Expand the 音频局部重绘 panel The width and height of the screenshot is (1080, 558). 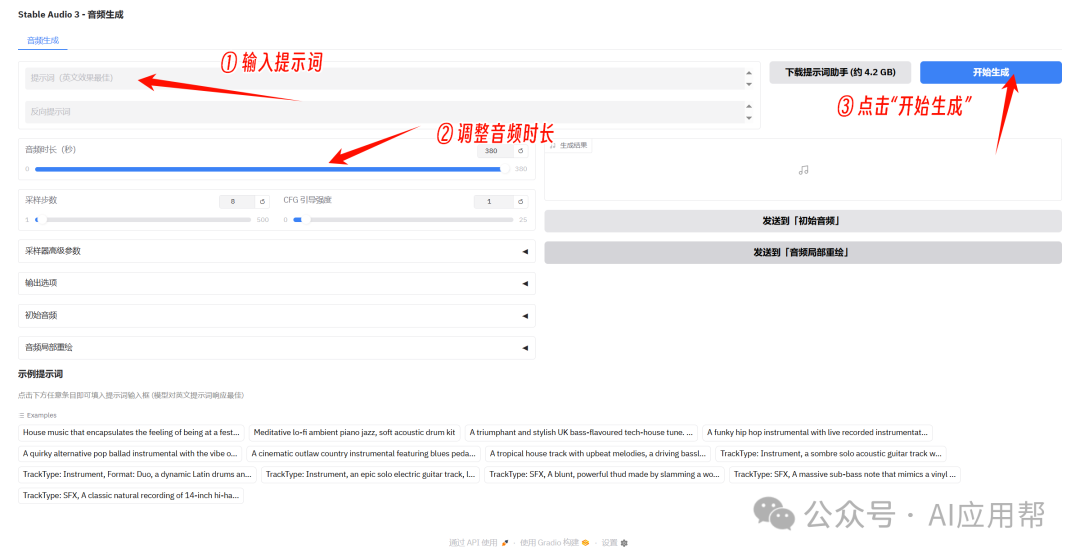(x=277, y=348)
